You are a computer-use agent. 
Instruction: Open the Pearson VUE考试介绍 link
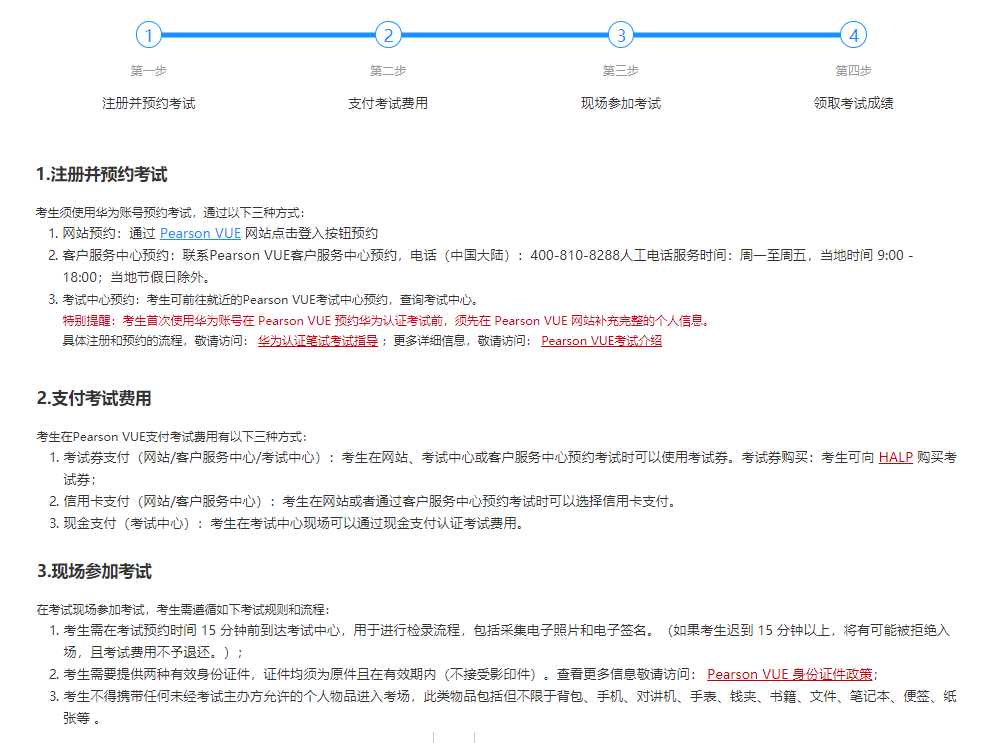pyautogui.click(x=602, y=341)
